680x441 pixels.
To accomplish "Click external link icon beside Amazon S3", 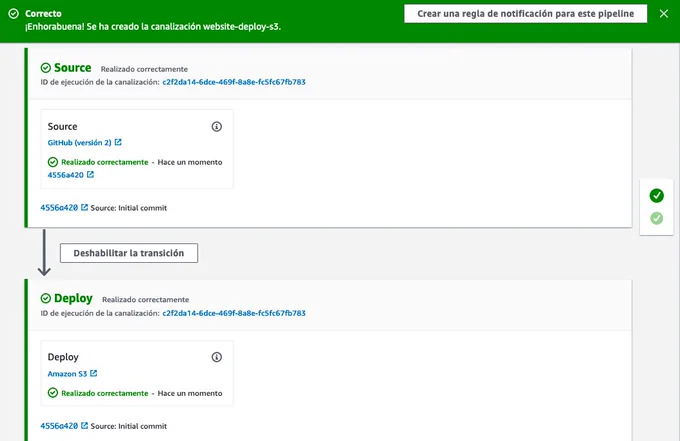I will (x=94, y=373).
